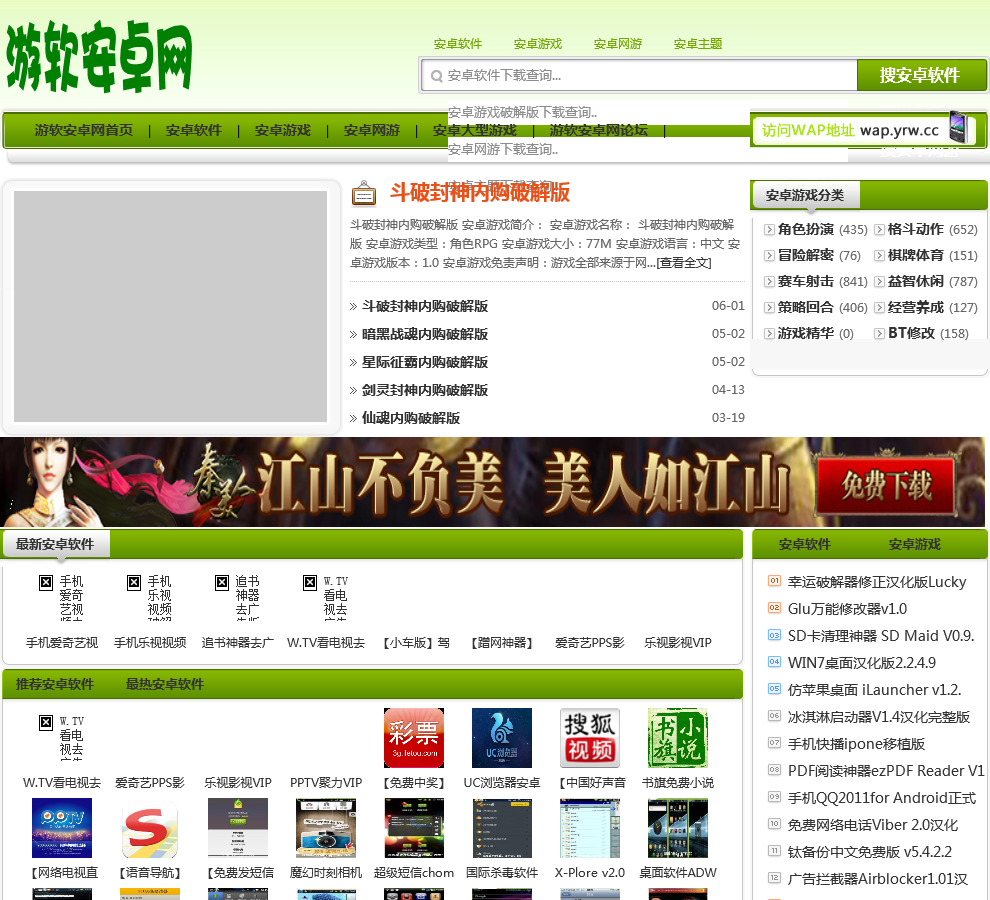Open the 江山不负美 game banner
This screenshot has height=900, width=990.
point(492,482)
